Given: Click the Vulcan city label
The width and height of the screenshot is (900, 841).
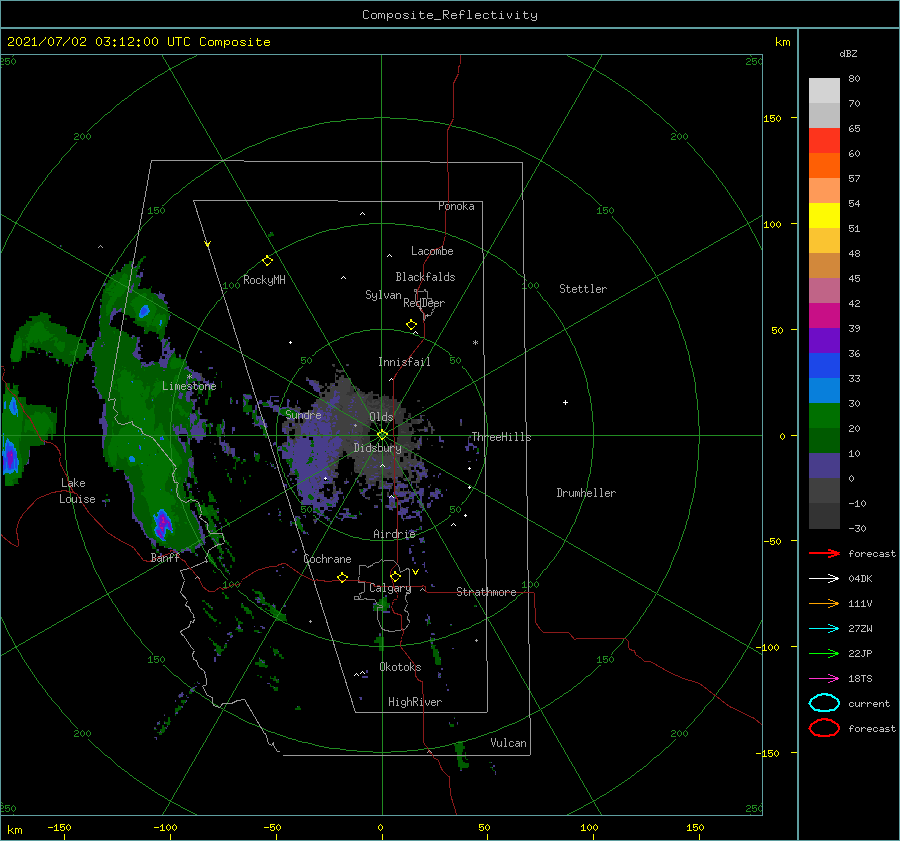Looking at the screenshot, I should click(x=509, y=743).
